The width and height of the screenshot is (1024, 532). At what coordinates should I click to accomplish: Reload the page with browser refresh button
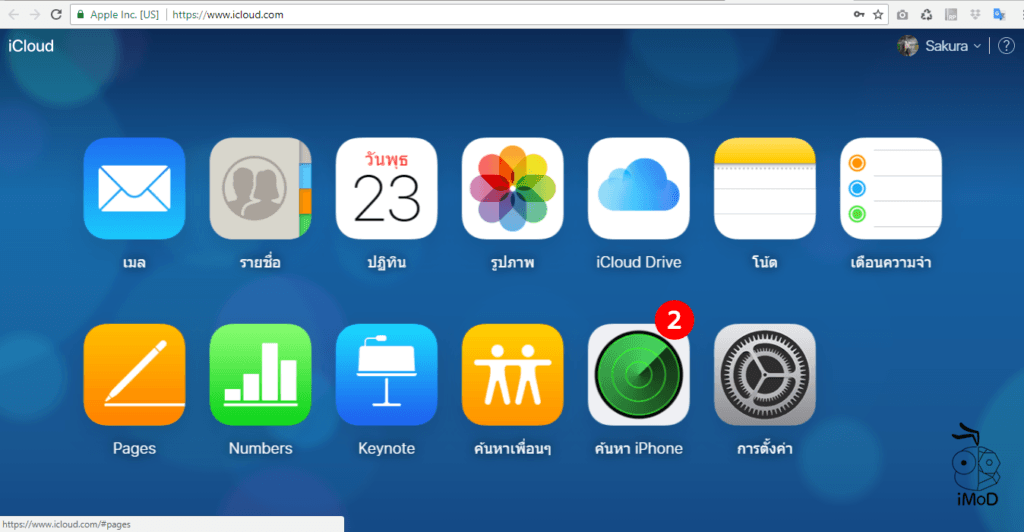click(x=56, y=14)
